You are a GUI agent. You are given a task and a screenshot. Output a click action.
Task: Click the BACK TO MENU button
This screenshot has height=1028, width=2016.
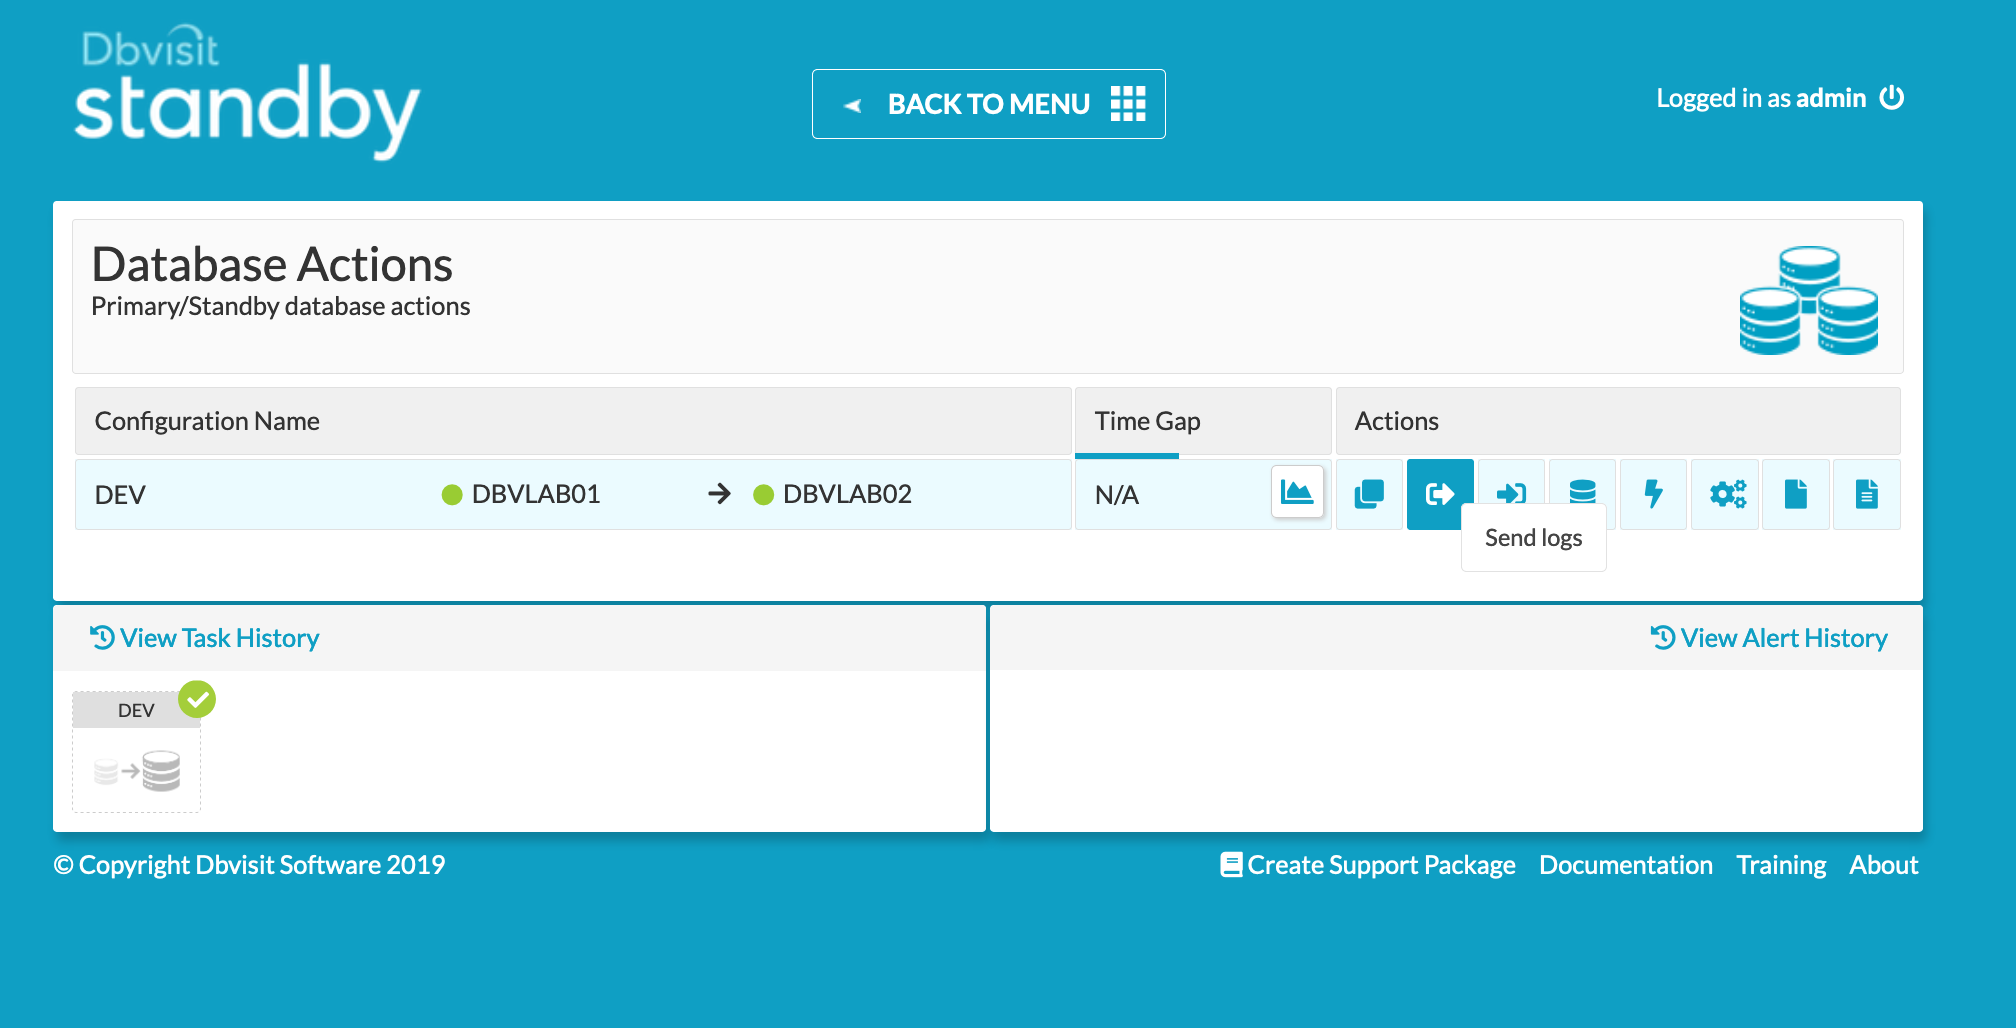coord(989,104)
